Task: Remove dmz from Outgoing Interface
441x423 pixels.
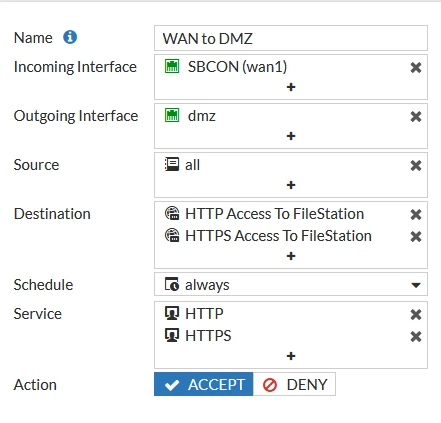Action: [416, 116]
